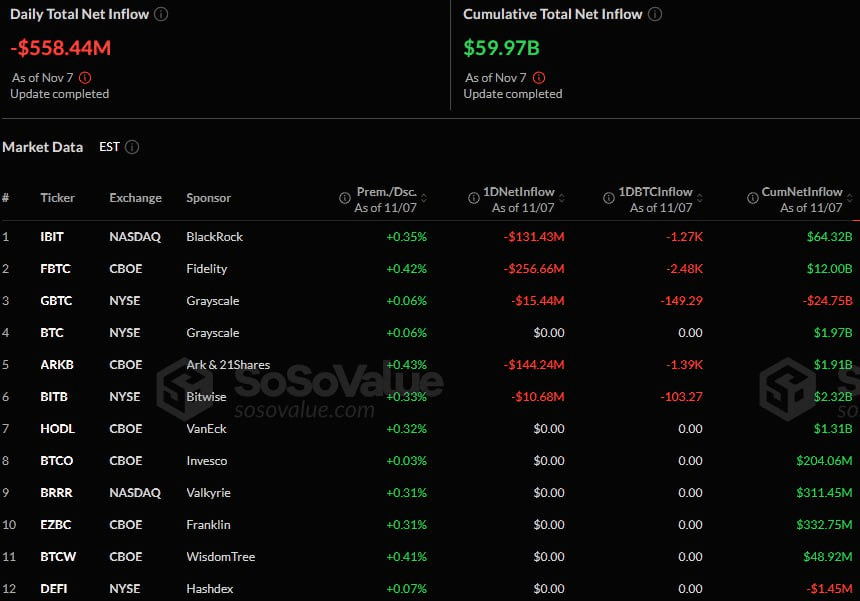
Task: Select the Market Data section header
Action: click(x=43, y=146)
